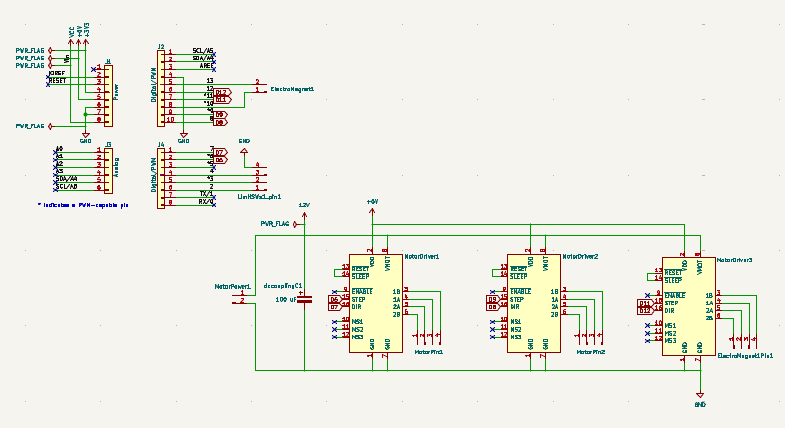The height and width of the screenshot is (428, 785).
Task: Click the ElectroMagnet1Pin1 label near MotorDriver3
Action: point(745,355)
